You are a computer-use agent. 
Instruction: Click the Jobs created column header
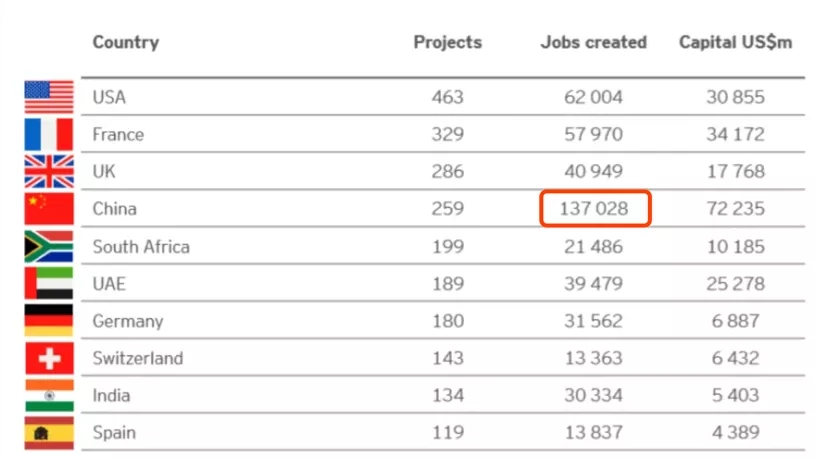click(x=593, y=43)
